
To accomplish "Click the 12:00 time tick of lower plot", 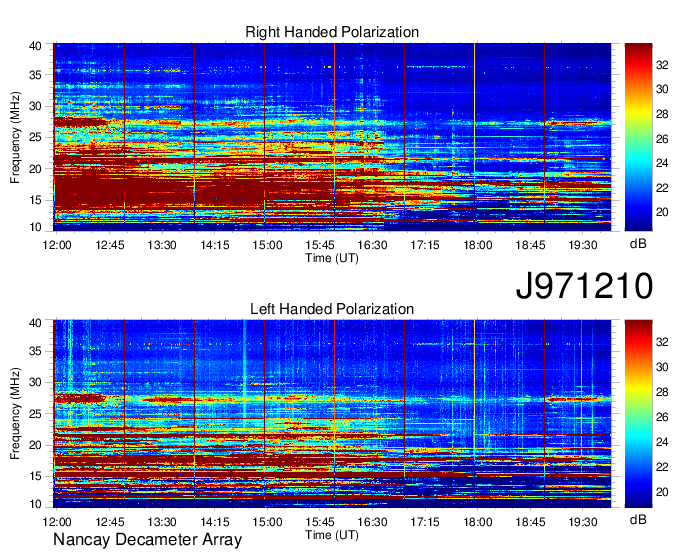I will point(57,522).
